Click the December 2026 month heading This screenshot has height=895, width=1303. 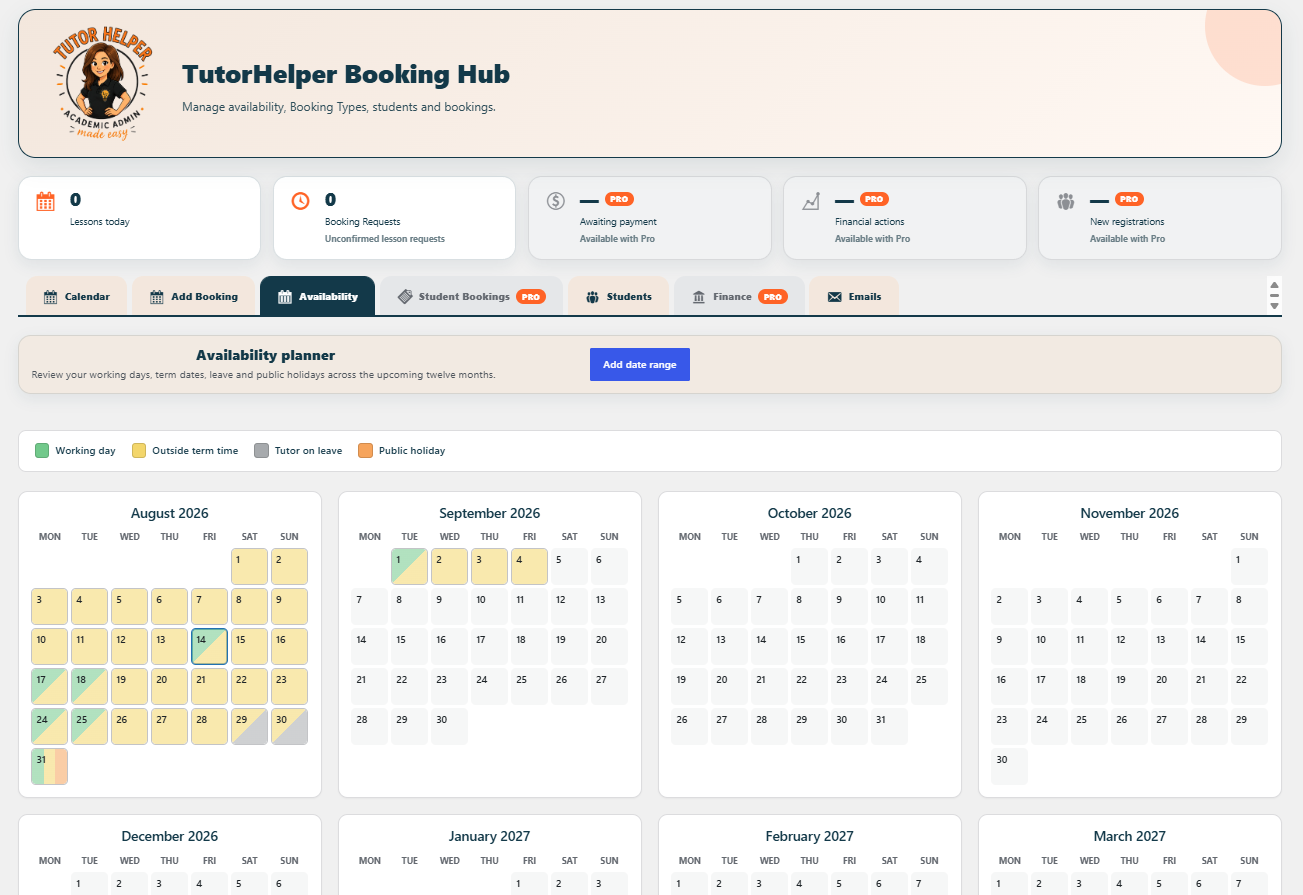pyautogui.click(x=170, y=837)
